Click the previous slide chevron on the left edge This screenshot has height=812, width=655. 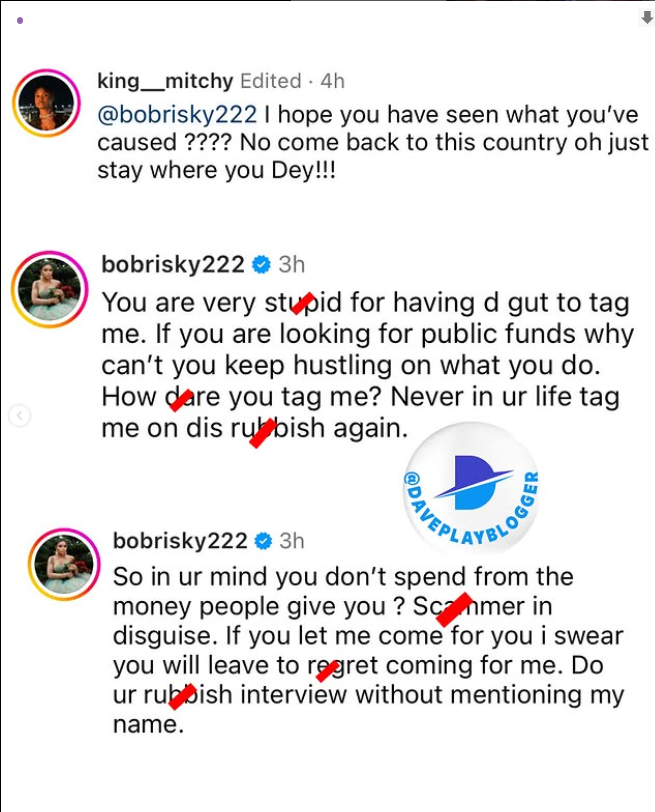20,415
